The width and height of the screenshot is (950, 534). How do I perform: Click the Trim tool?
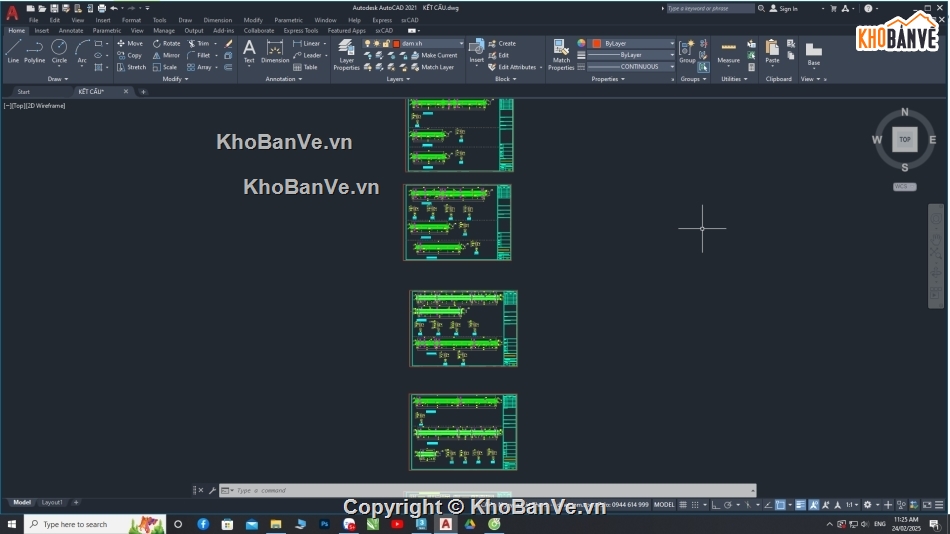tap(199, 44)
